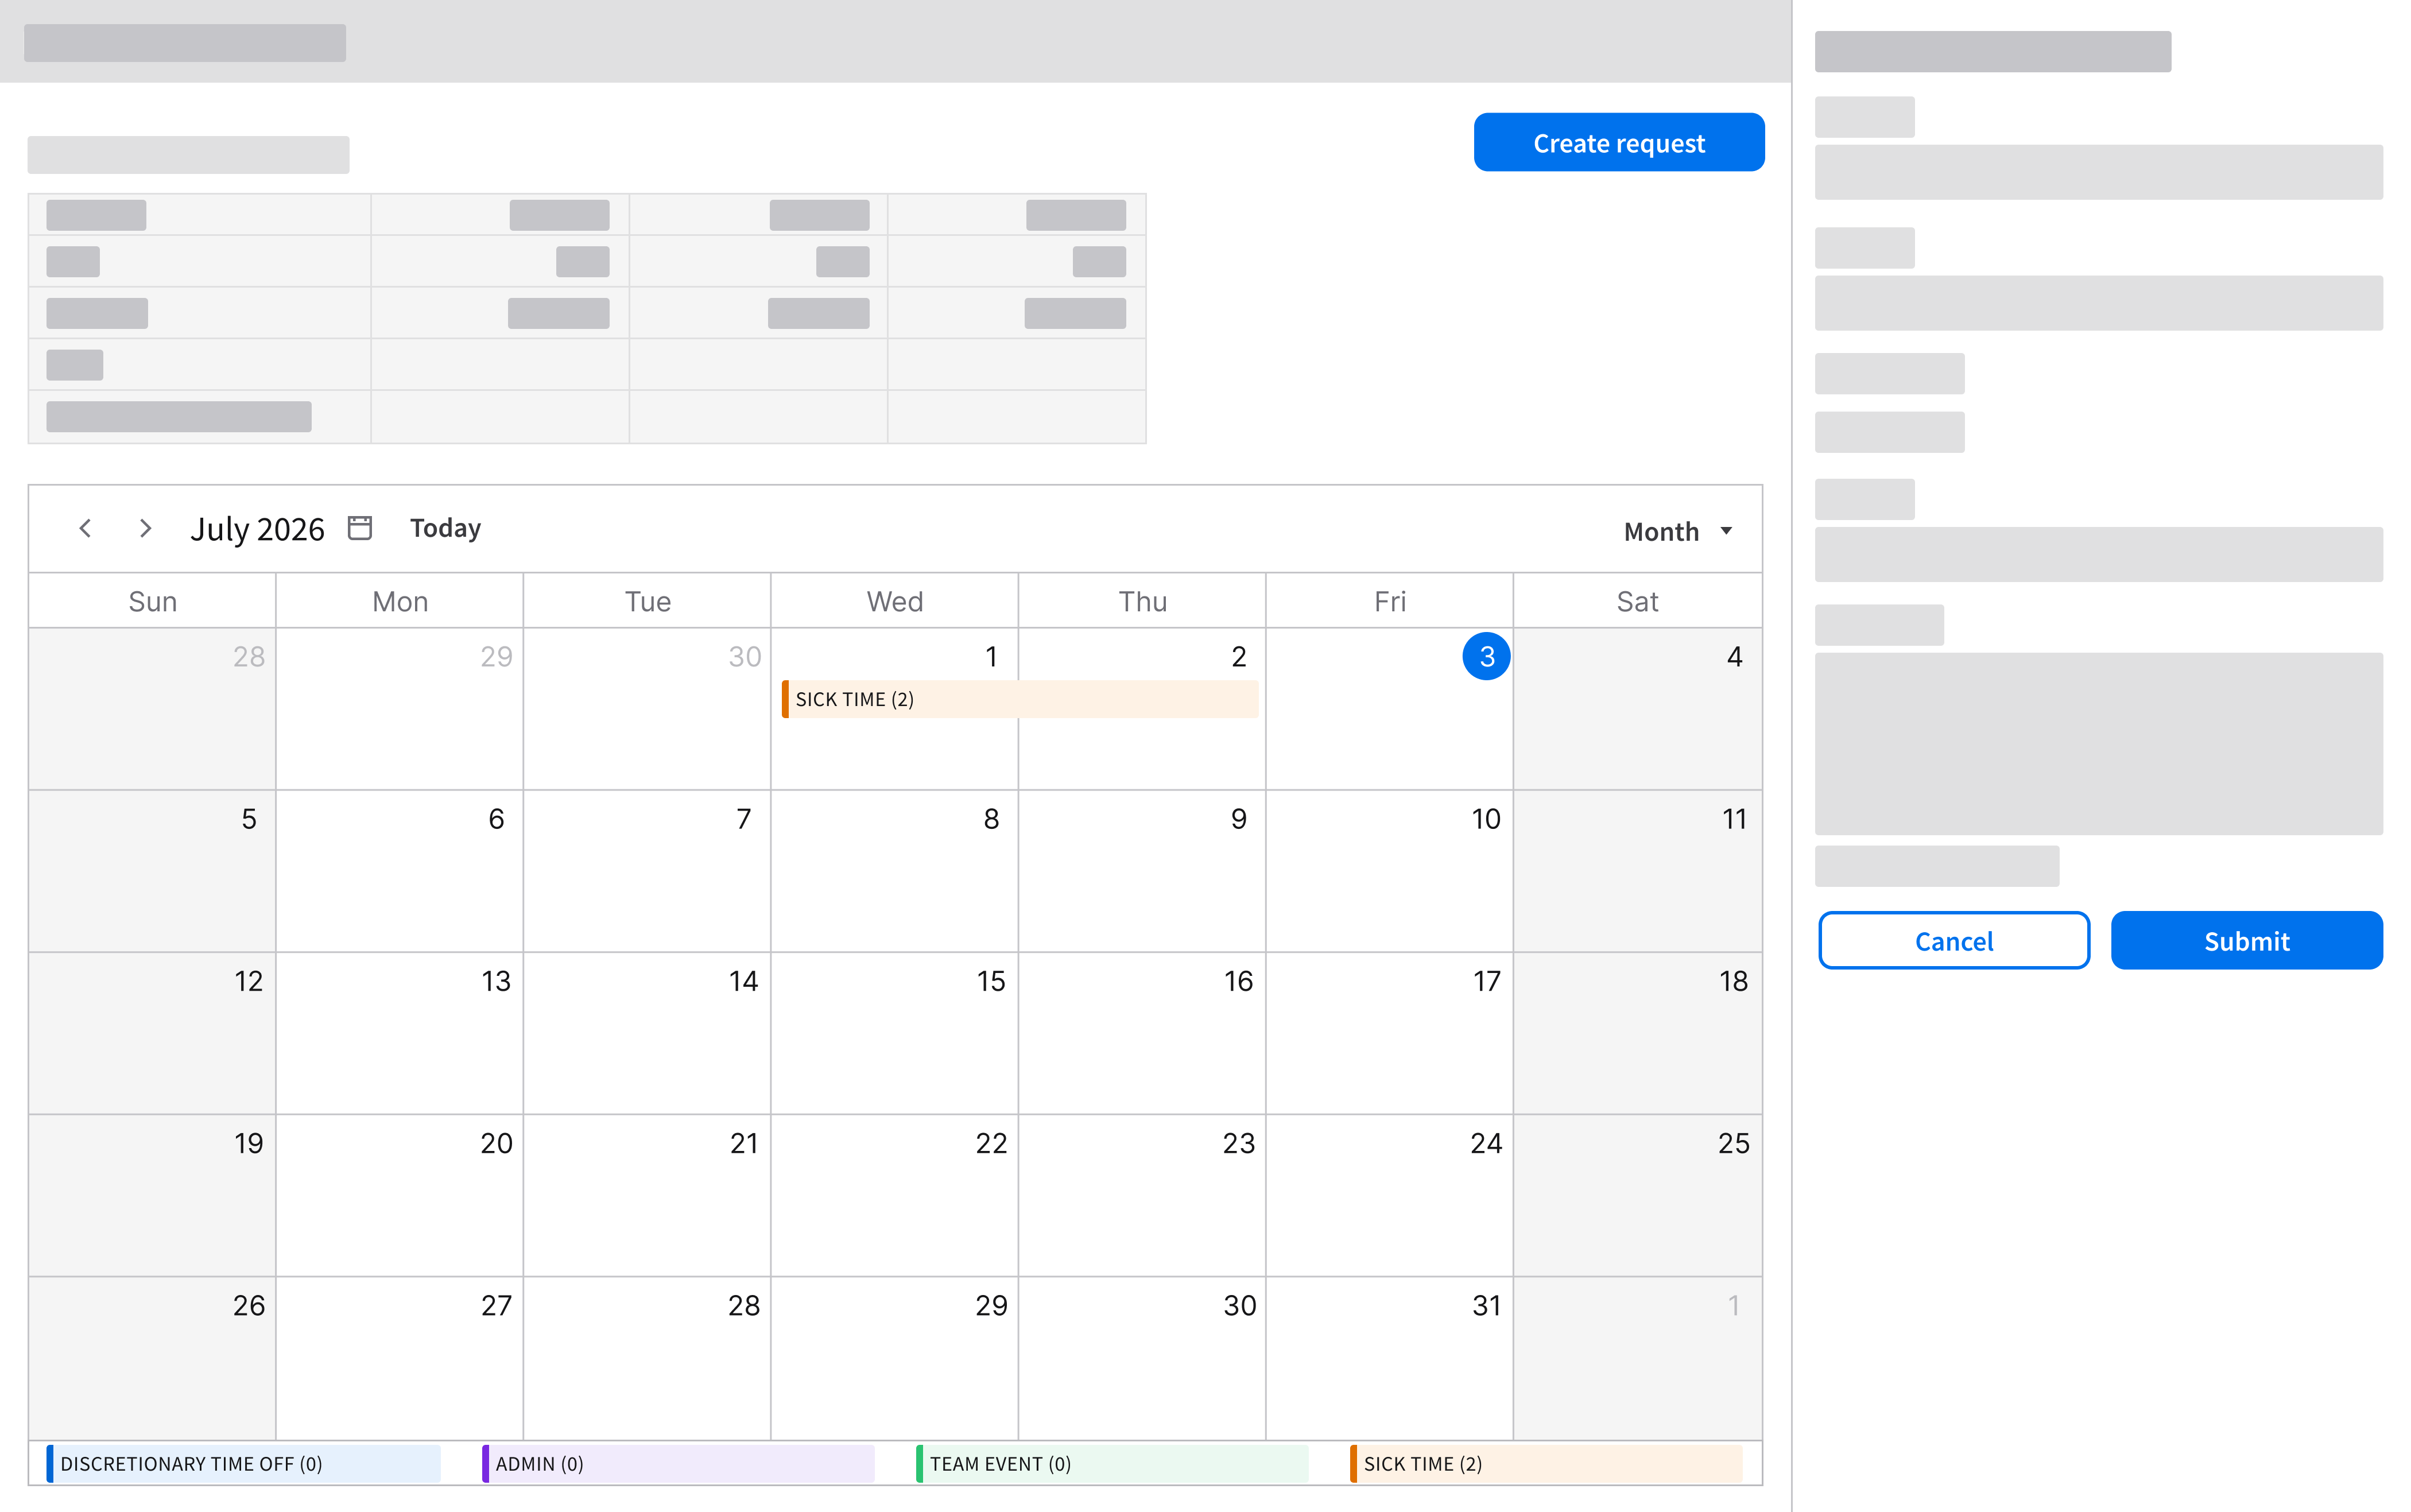The image size is (2411, 1512).
Task: Go to next month arrow
Action: [145, 528]
